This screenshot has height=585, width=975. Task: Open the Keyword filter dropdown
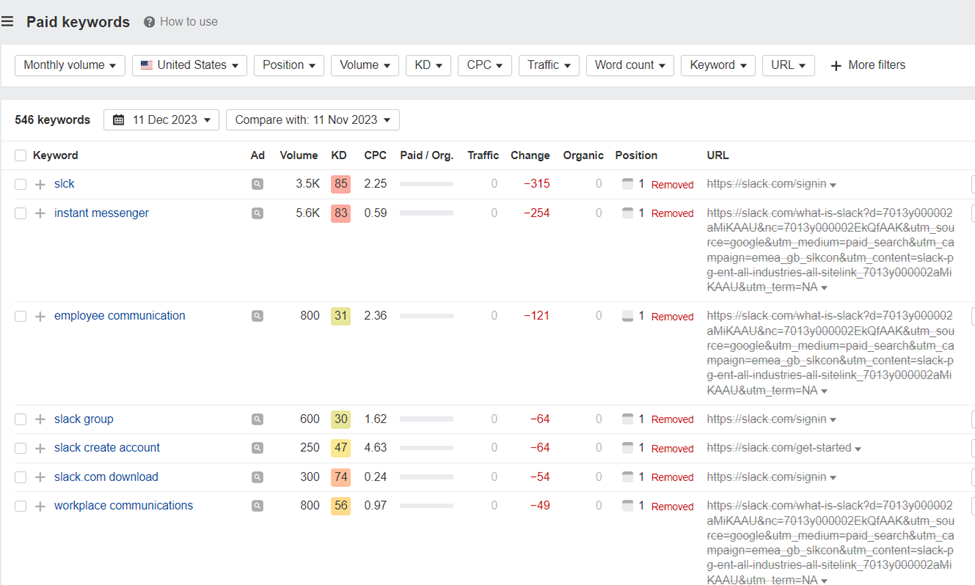point(718,65)
